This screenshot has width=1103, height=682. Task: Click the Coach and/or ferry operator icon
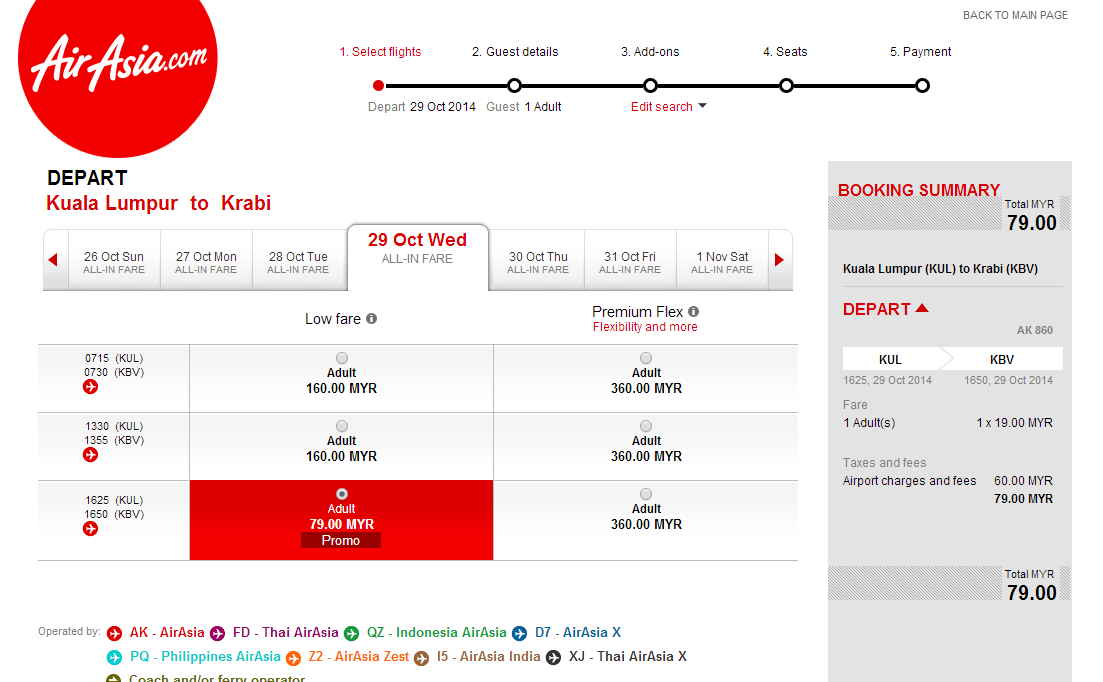click(x=113, y=678)
